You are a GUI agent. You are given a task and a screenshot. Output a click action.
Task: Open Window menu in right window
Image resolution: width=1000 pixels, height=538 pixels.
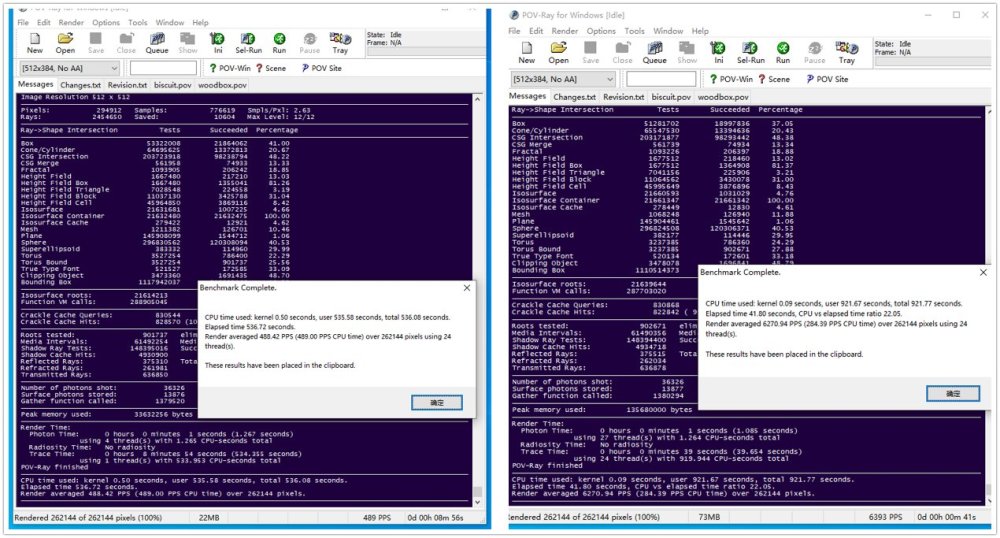pyautogui.click(x=668, y=31)
